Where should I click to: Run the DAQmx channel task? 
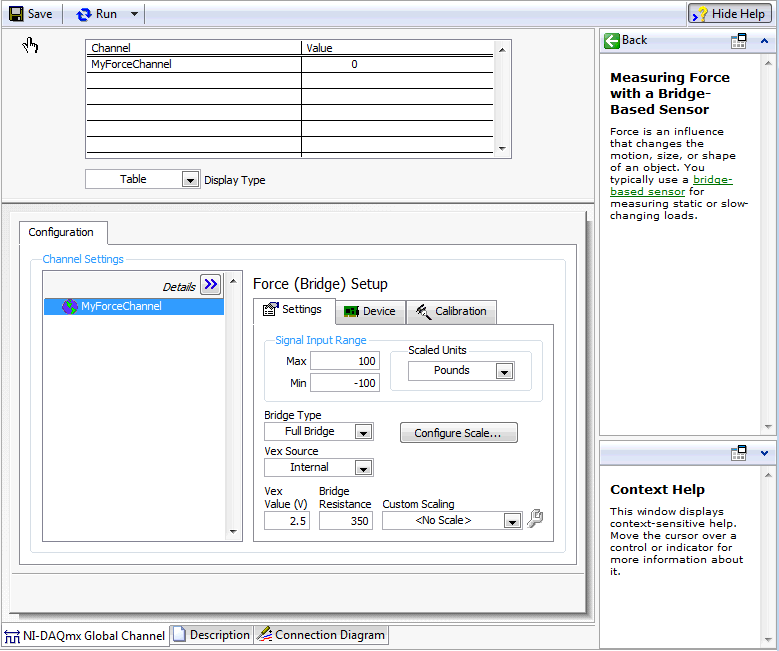click(x=98, y=14)
